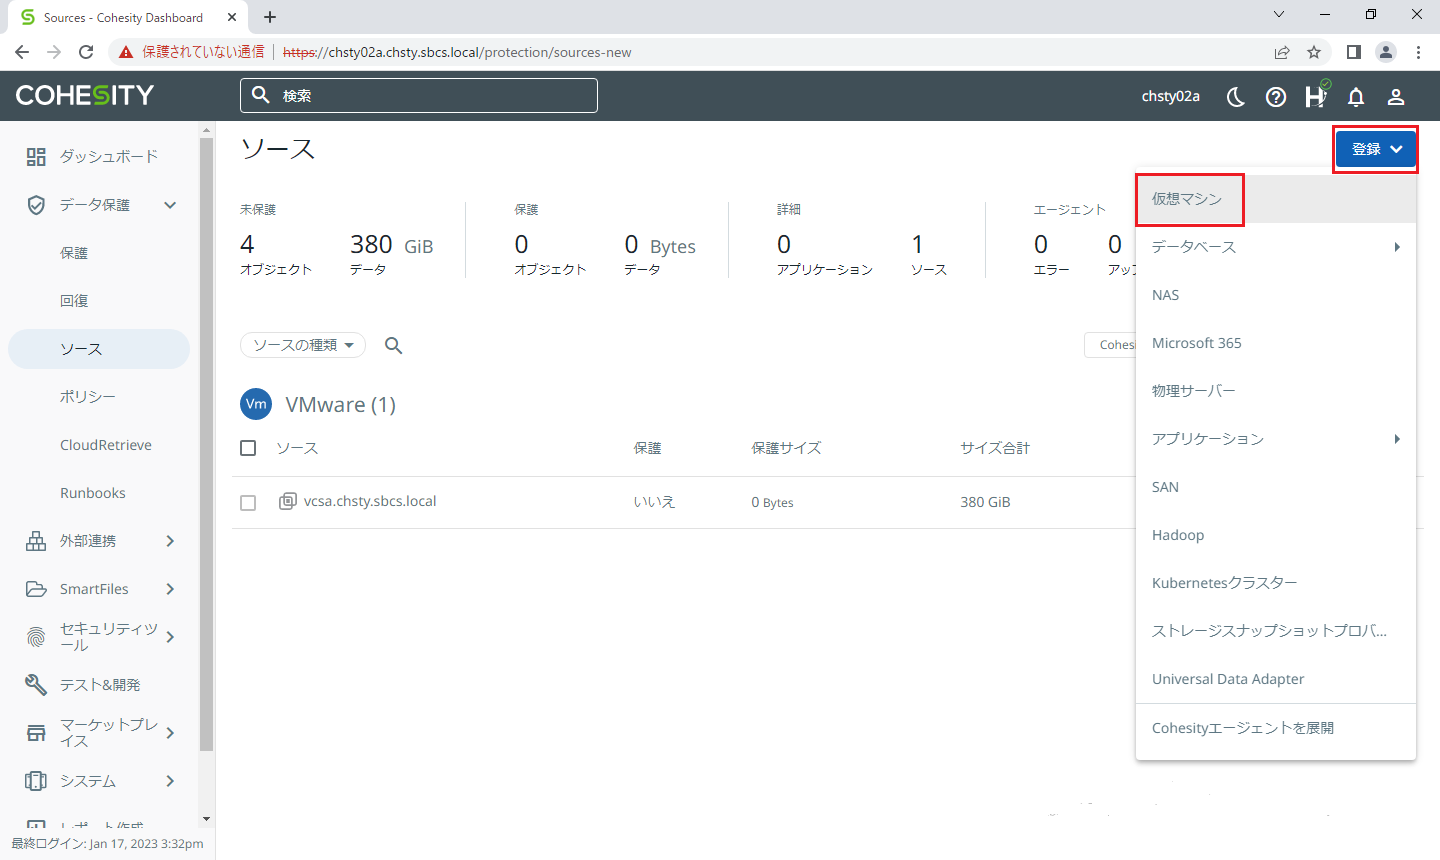Expand the マーケットプレイス chevron
Screen dimensions: 1440x860
click(x=170, y=733)
